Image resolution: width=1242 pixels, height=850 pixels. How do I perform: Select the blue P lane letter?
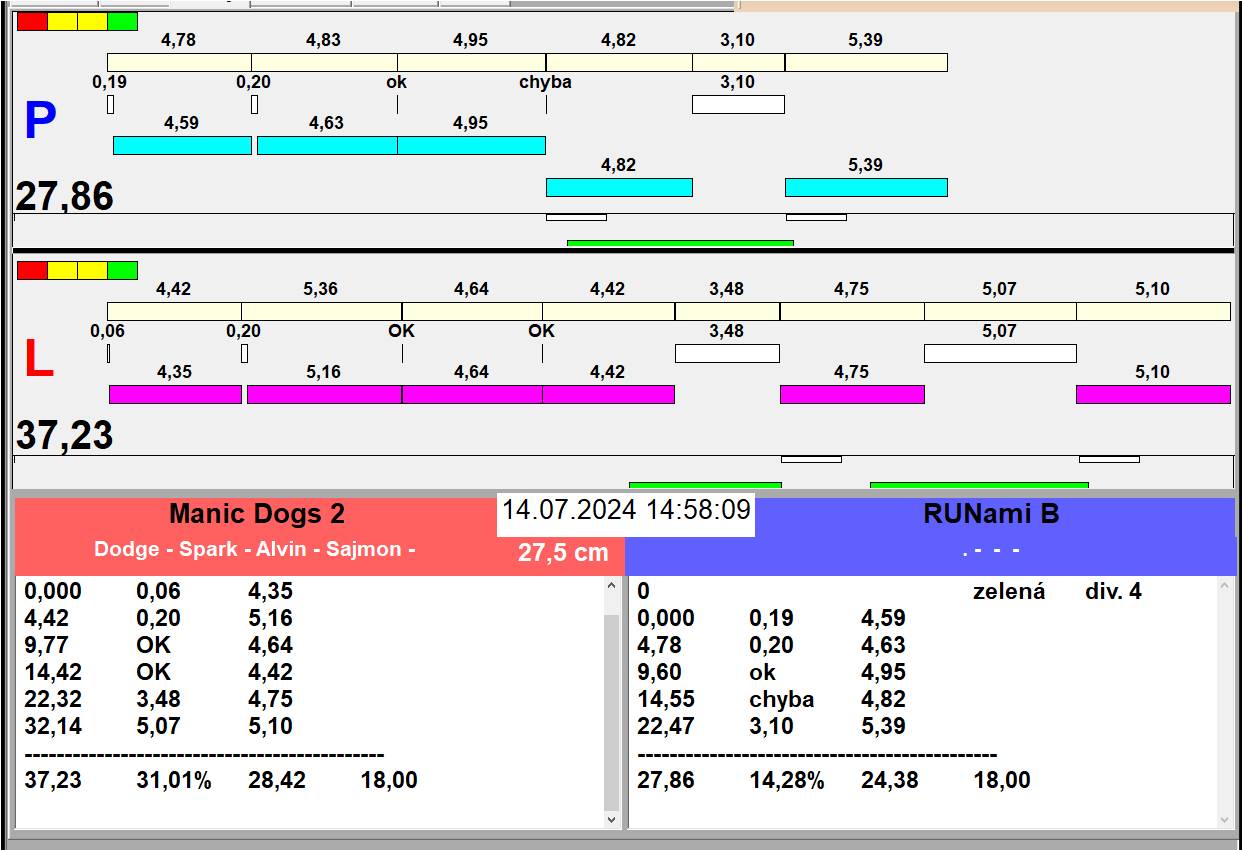pyautogui.click(x=40, y=122)
